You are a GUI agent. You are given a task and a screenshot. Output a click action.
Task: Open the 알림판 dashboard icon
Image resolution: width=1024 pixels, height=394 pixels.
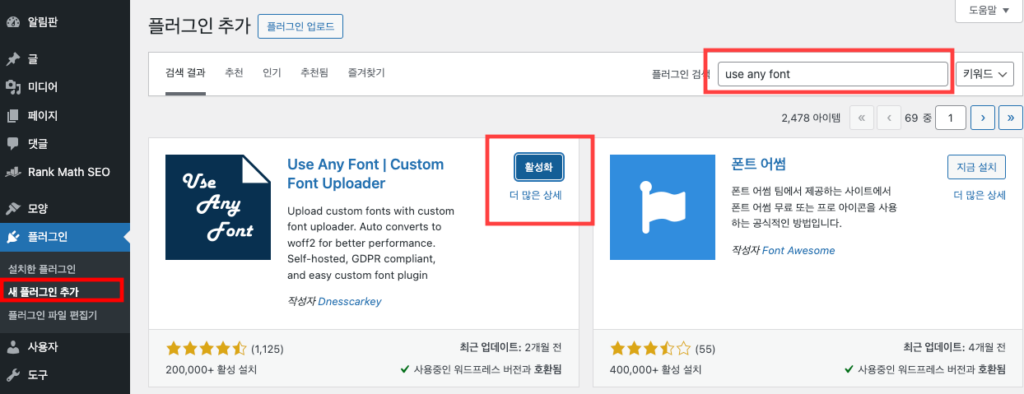pos(12,22)
